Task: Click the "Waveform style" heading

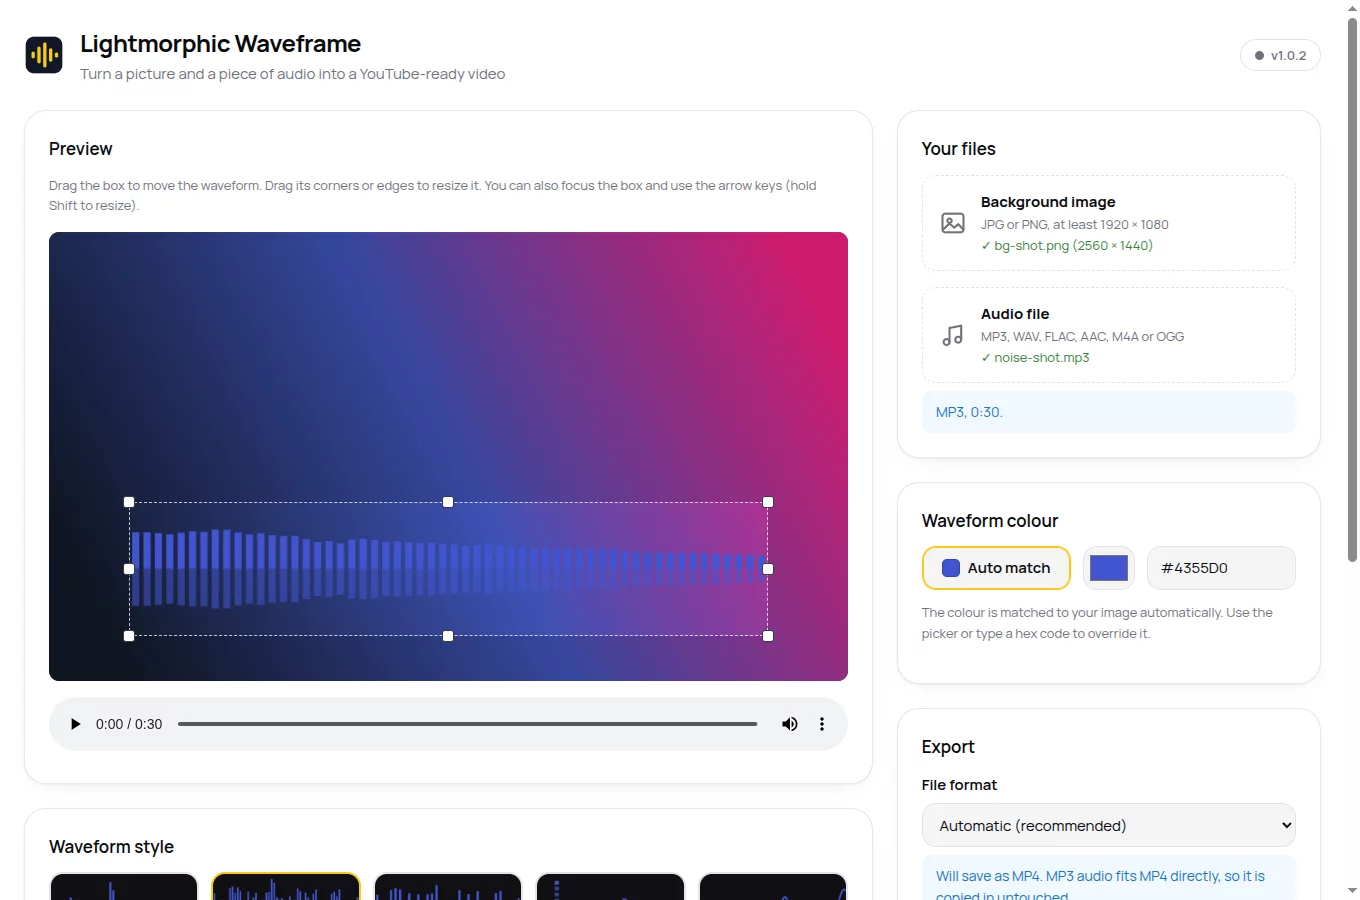Action: click(111, 847)
